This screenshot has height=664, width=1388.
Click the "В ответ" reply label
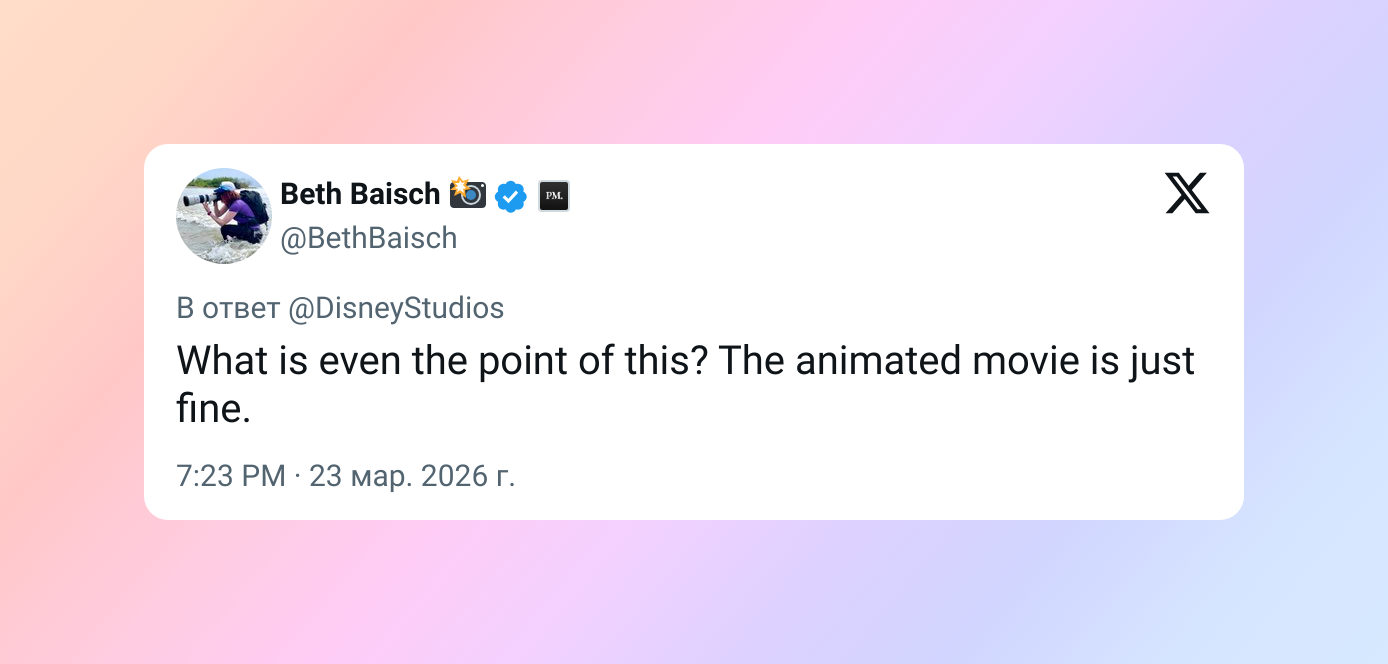(228, 308)
